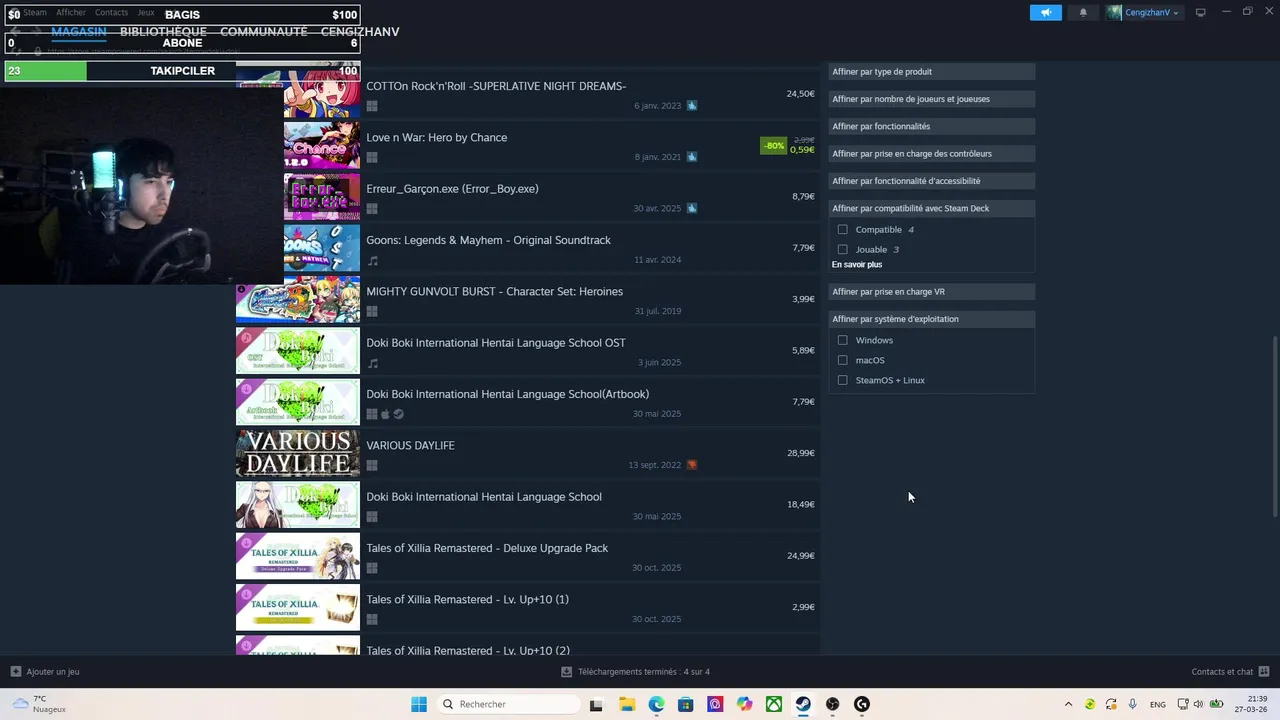Click Tales of Xillia Deluxe Upgrade Pack thumbnail
This screenshot has width=1280, height=720.
tap(298, 556)
